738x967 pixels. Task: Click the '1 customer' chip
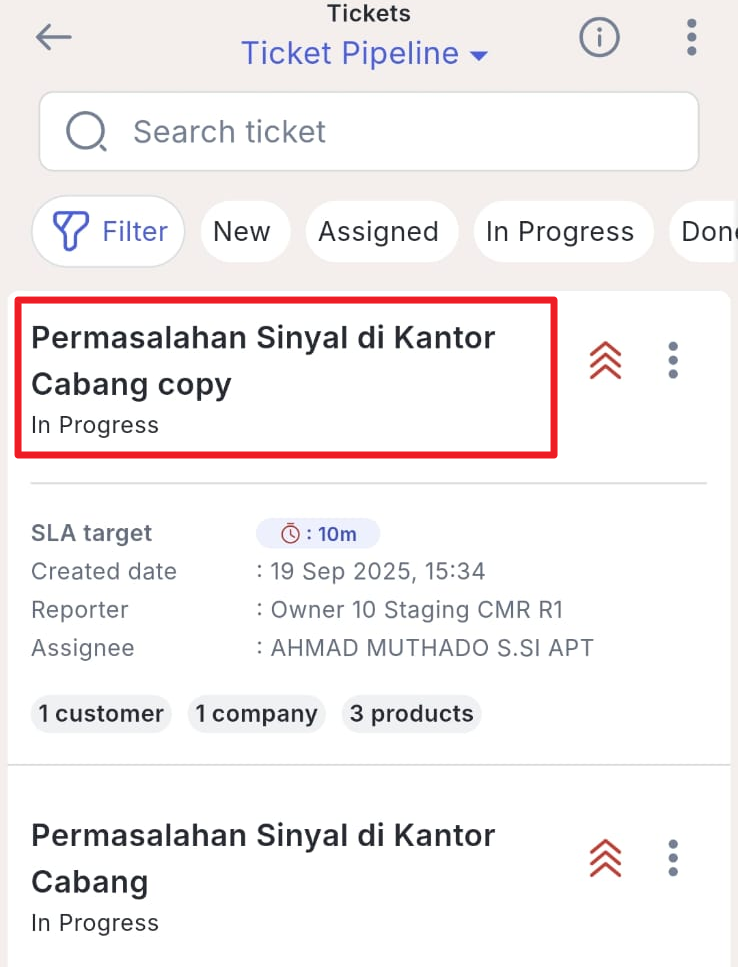click(x=101, y=714)
